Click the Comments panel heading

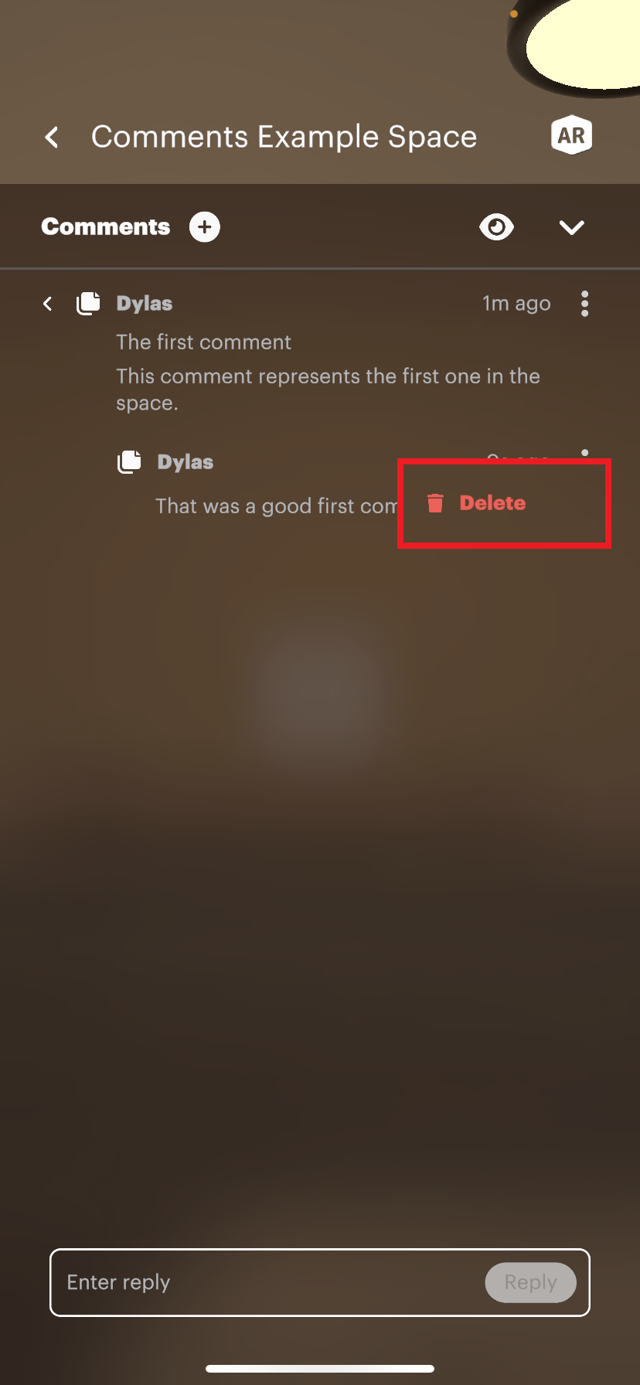tap(106, 227)
